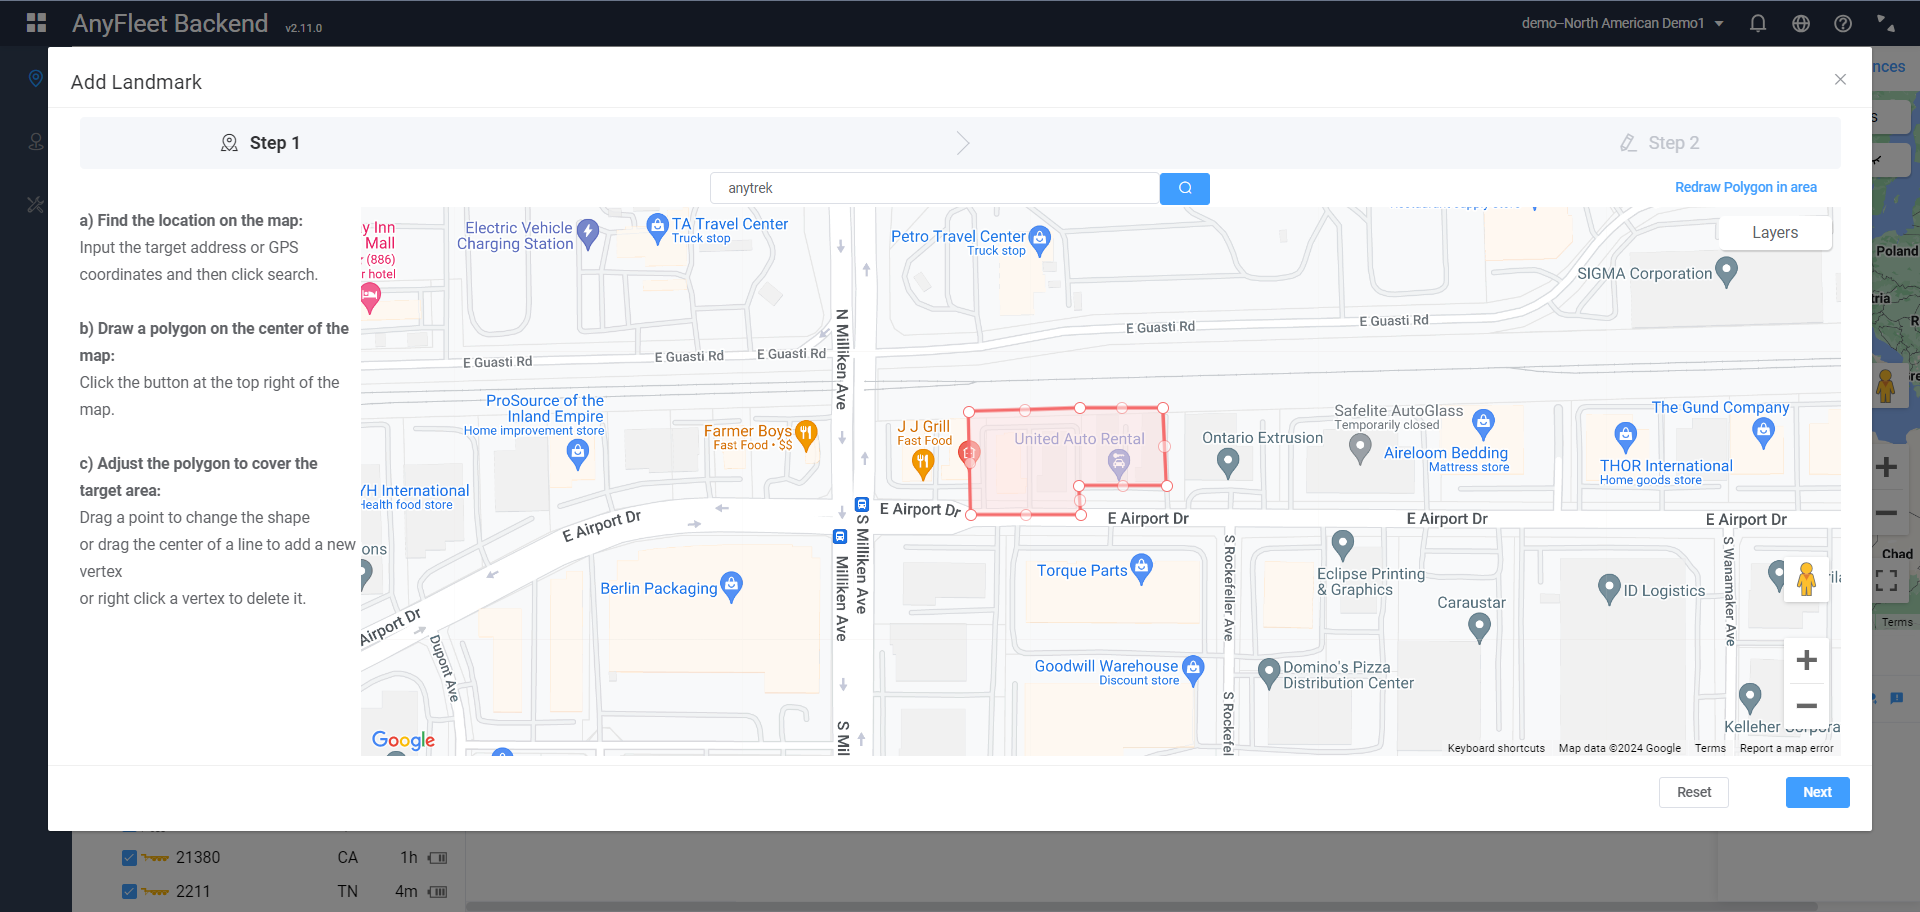Click the search magnifier button

coord(1185,188)
